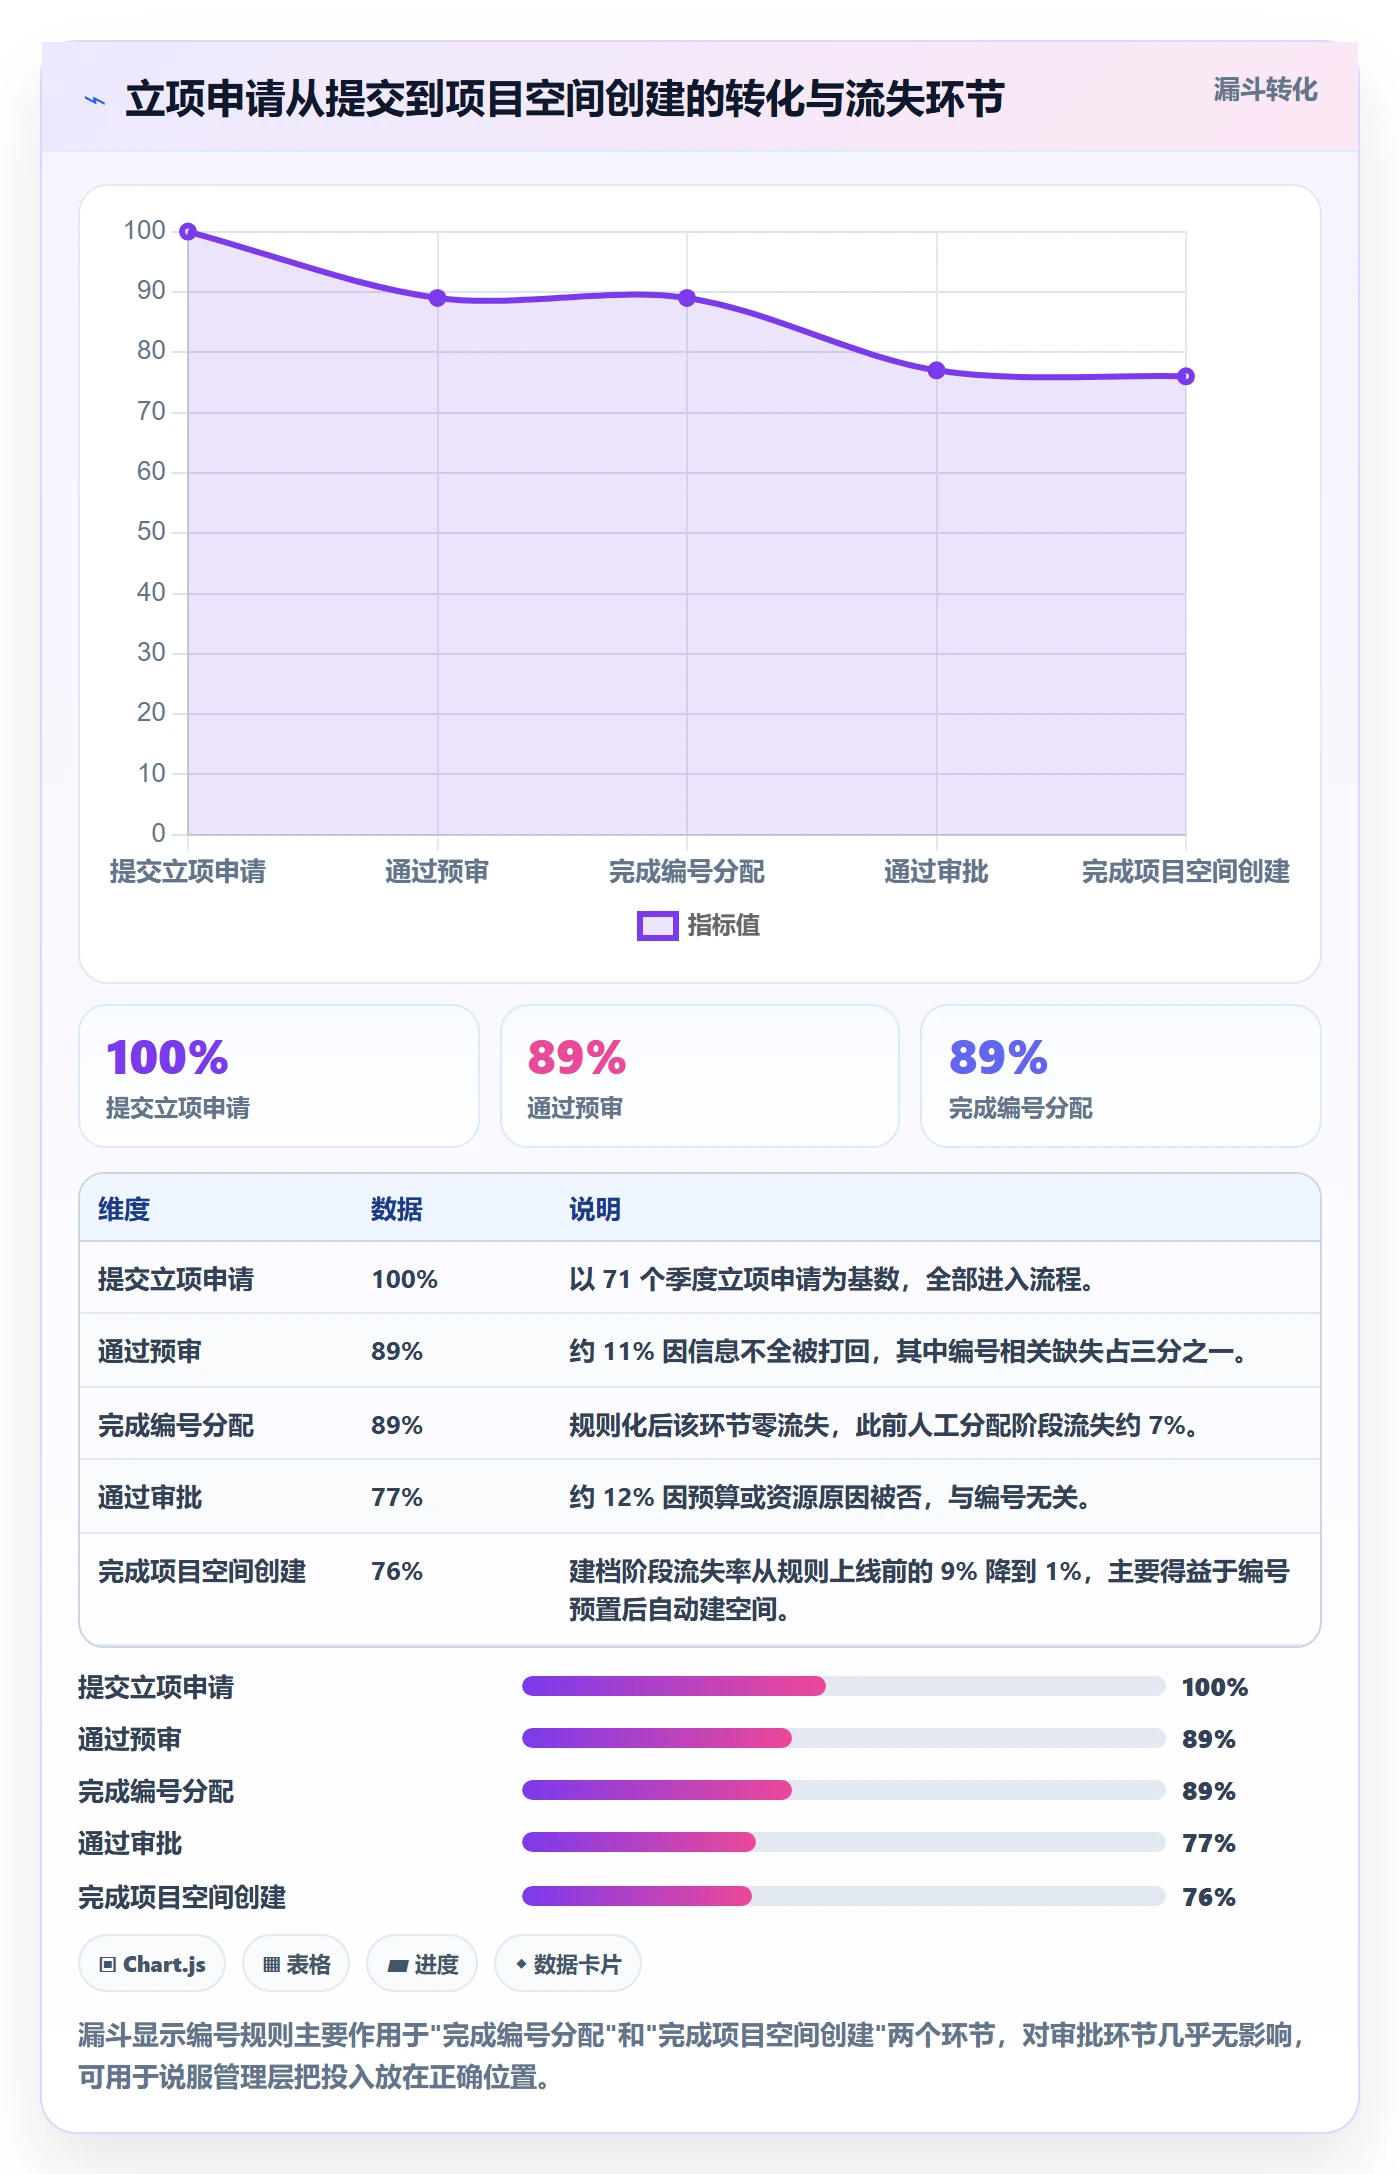
Task: Click the 通过预审 progress bar
Action: tap(844, 1738)
